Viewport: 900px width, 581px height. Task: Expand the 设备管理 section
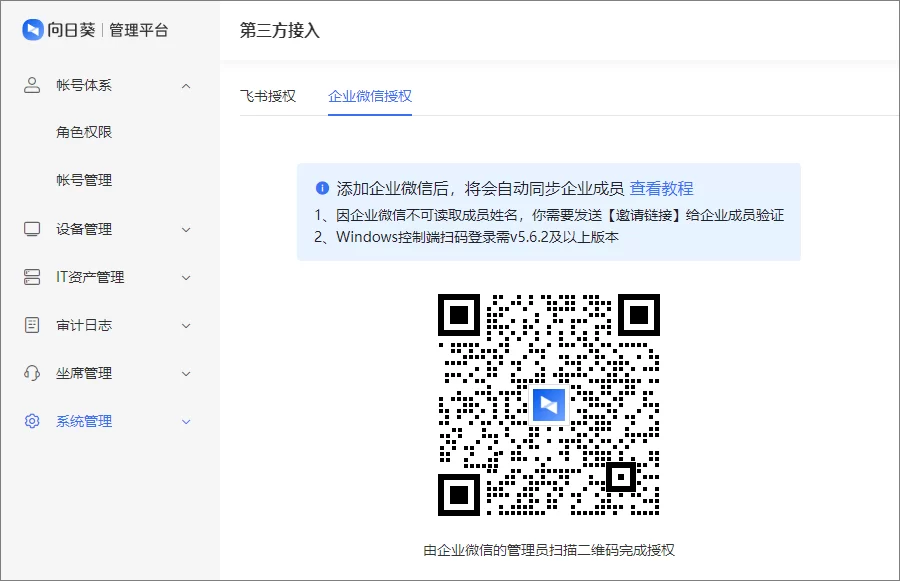[185, 229]
